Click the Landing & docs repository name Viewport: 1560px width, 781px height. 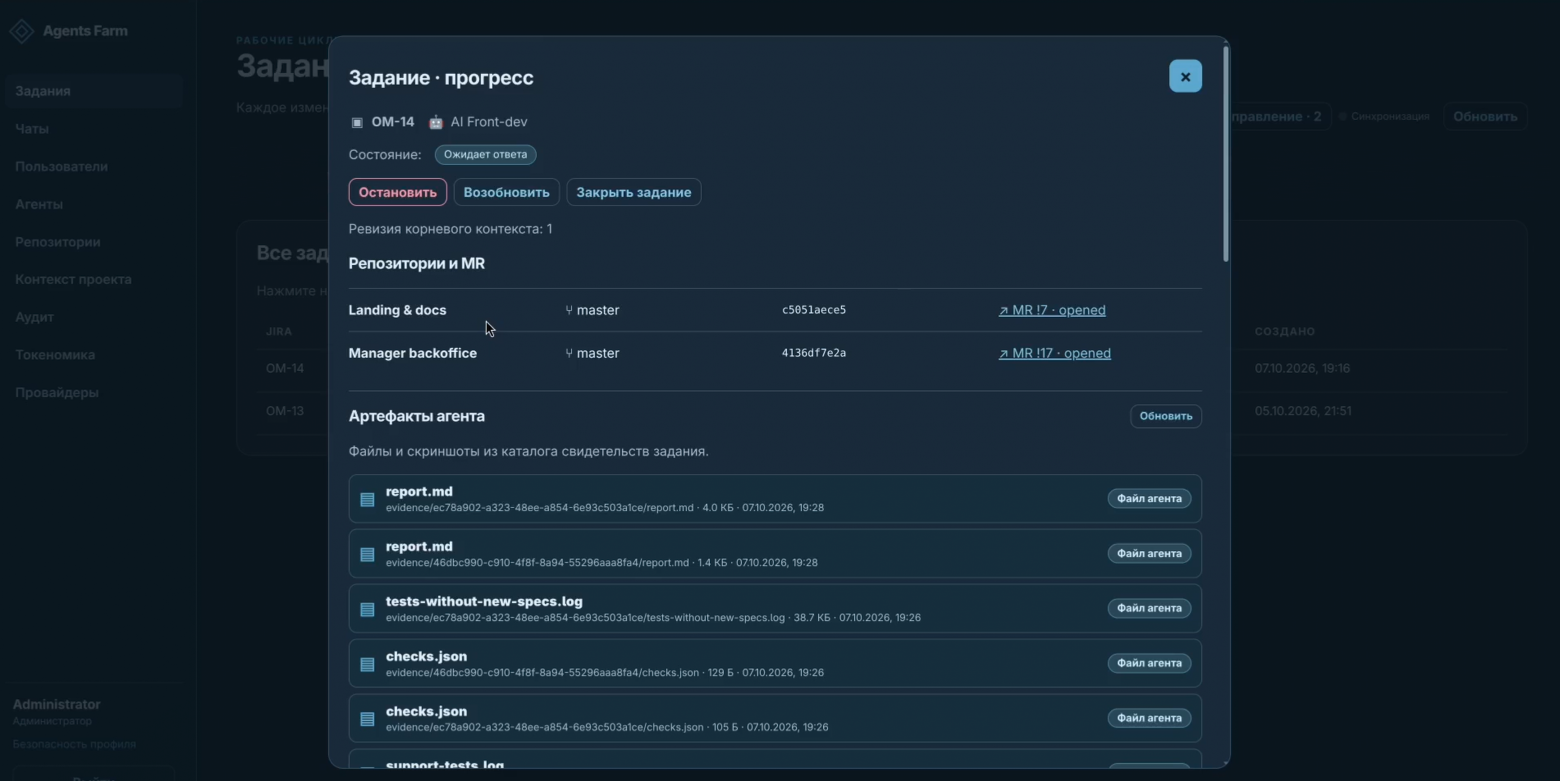click(397, 310)
